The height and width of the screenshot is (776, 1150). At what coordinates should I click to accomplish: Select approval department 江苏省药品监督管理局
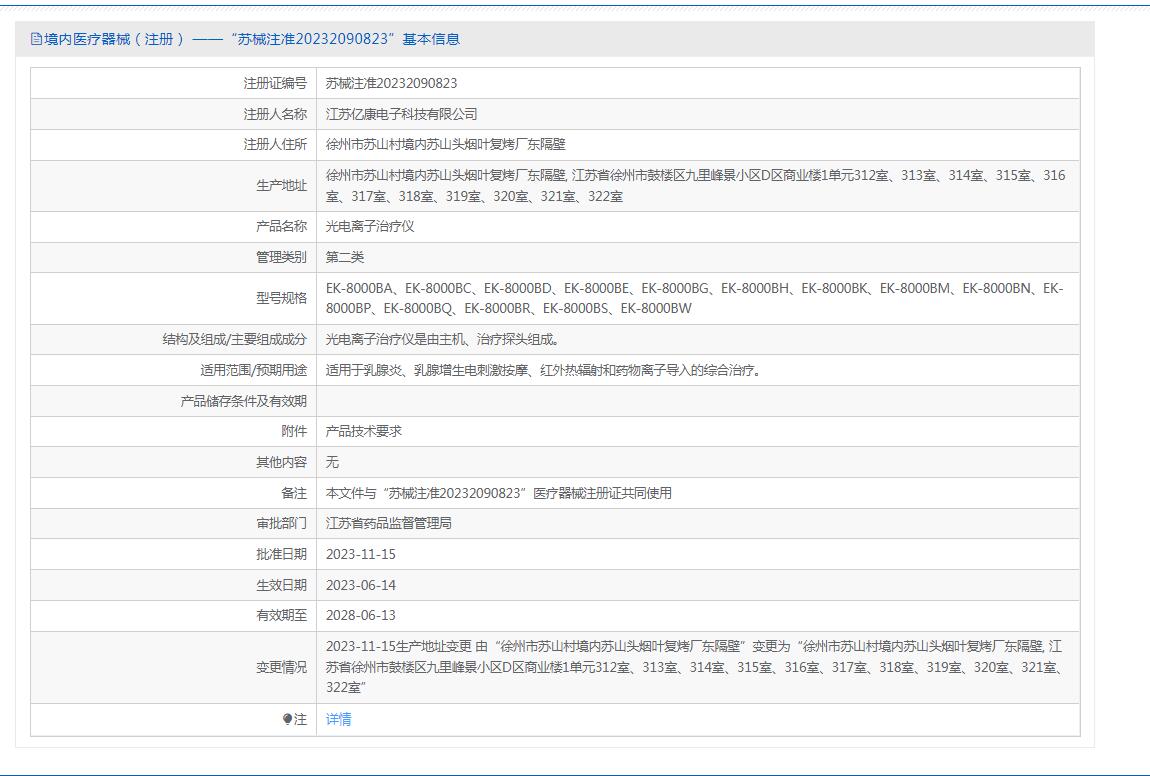(x=389, y=523)
